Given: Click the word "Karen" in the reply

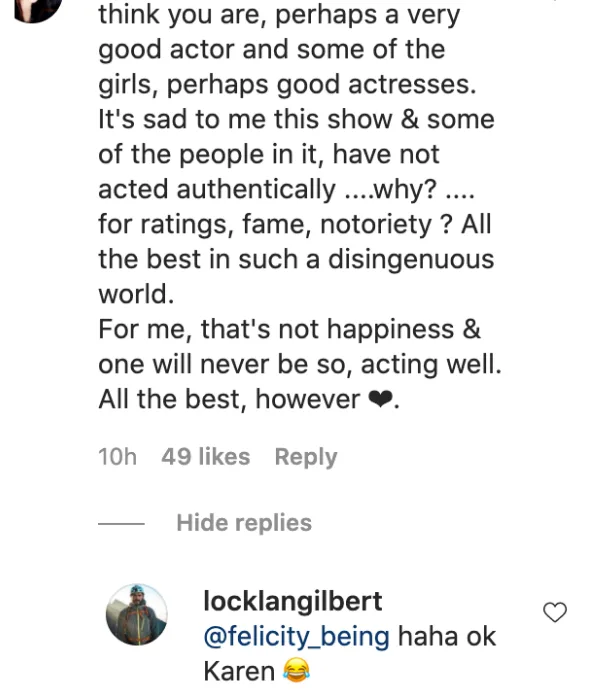Looking at the screenshot, I should coord(238,671).
